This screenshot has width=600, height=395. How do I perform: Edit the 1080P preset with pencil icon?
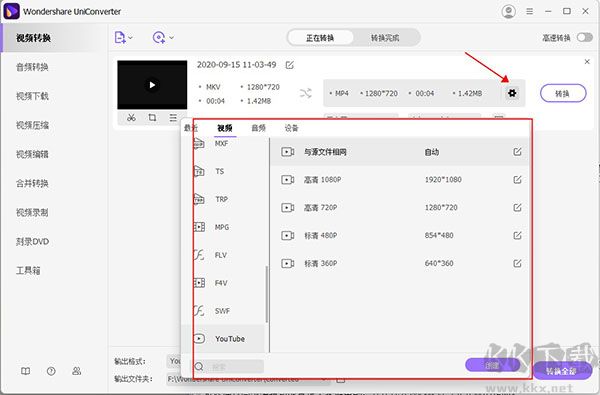point(517,180)
